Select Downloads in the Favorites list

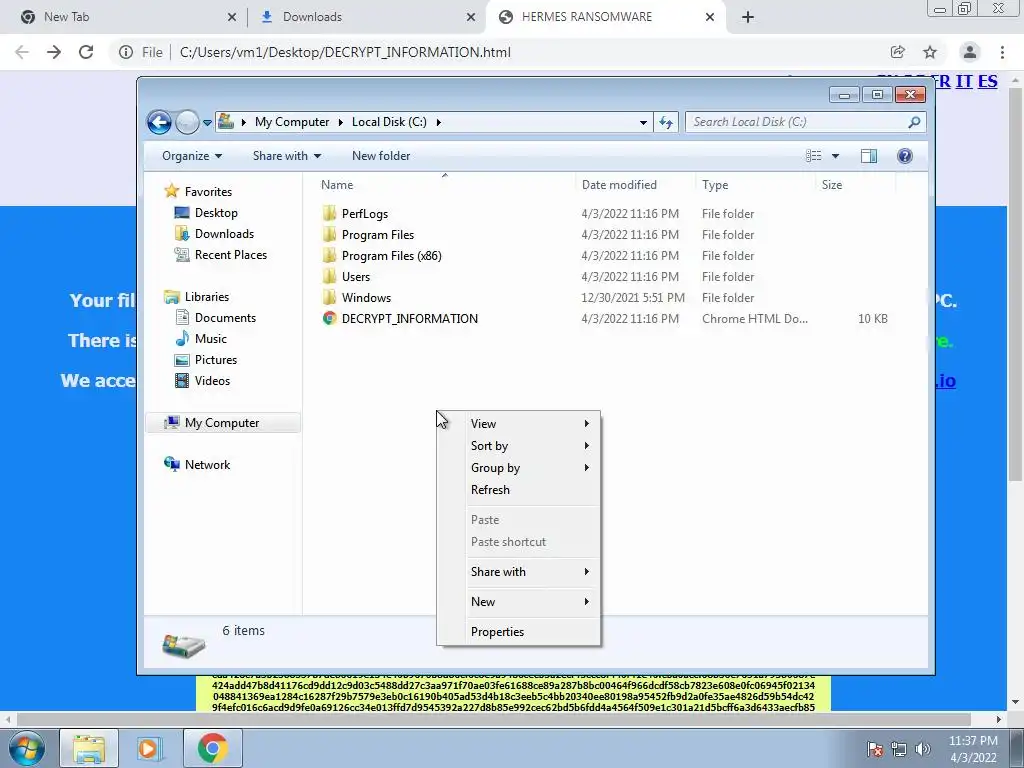pyautogui.click(x=224, y=234)
